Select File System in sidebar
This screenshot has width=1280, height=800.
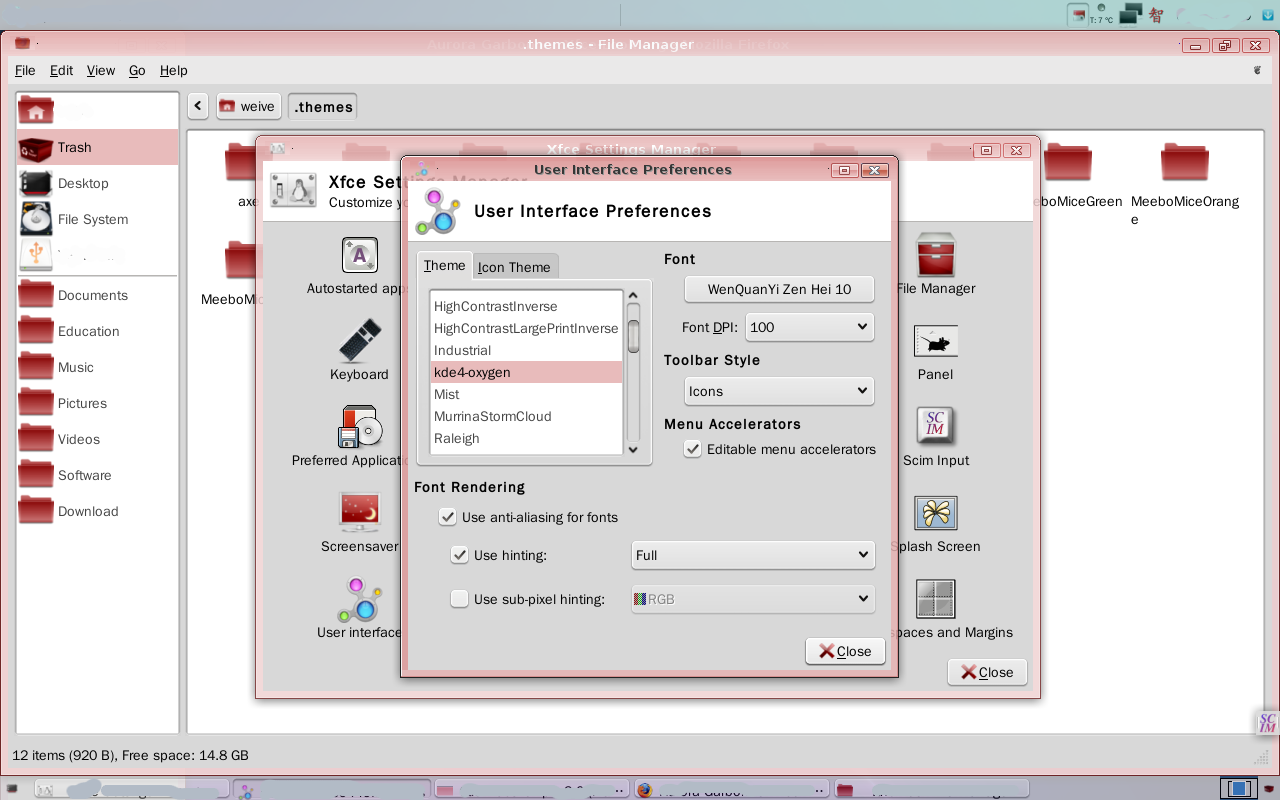[x=97, y=219]
